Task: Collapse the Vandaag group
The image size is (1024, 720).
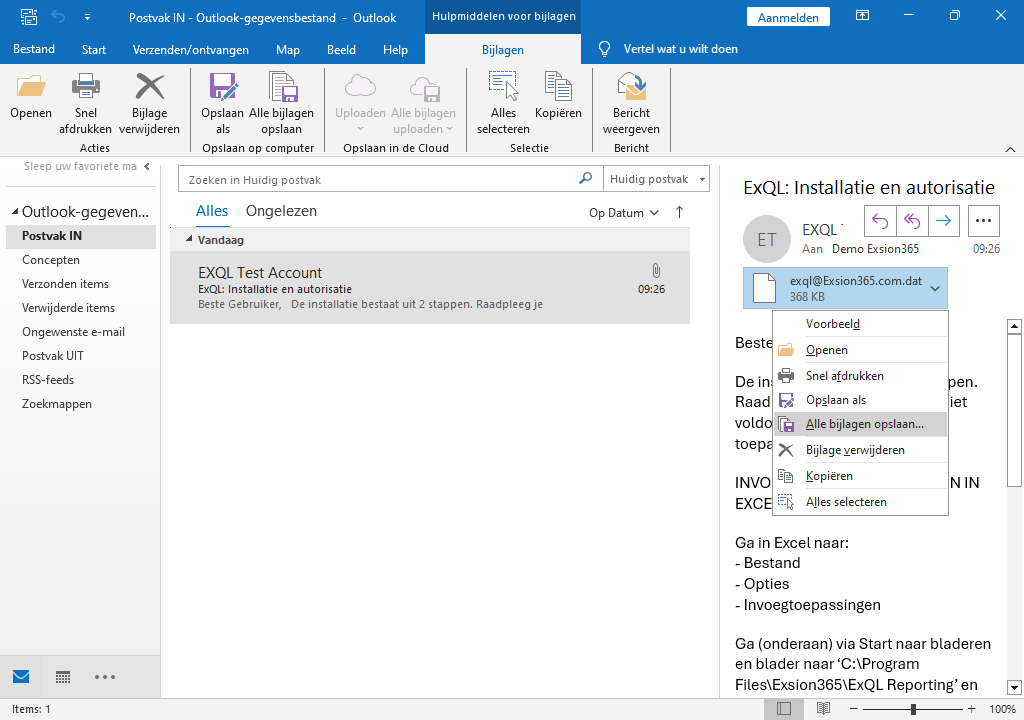Action: [189, 239]
